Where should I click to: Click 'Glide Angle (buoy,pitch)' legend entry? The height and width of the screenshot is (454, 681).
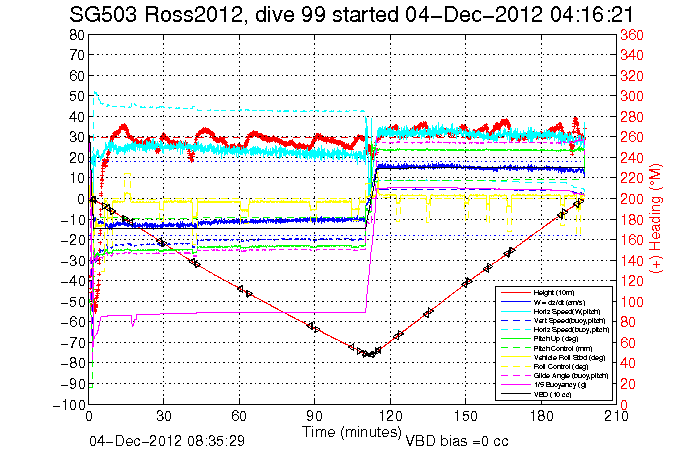tap(571, 376)
